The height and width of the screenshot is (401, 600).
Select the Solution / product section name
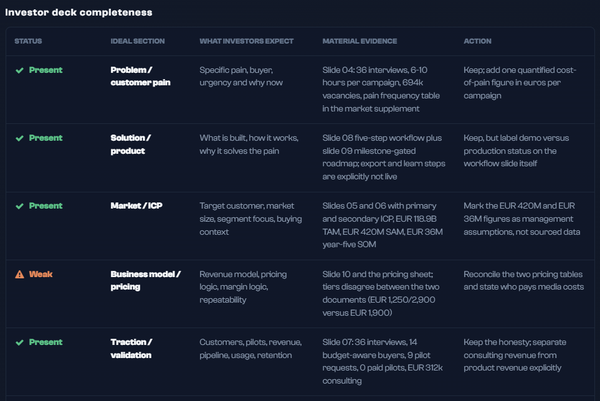point(130,144)
